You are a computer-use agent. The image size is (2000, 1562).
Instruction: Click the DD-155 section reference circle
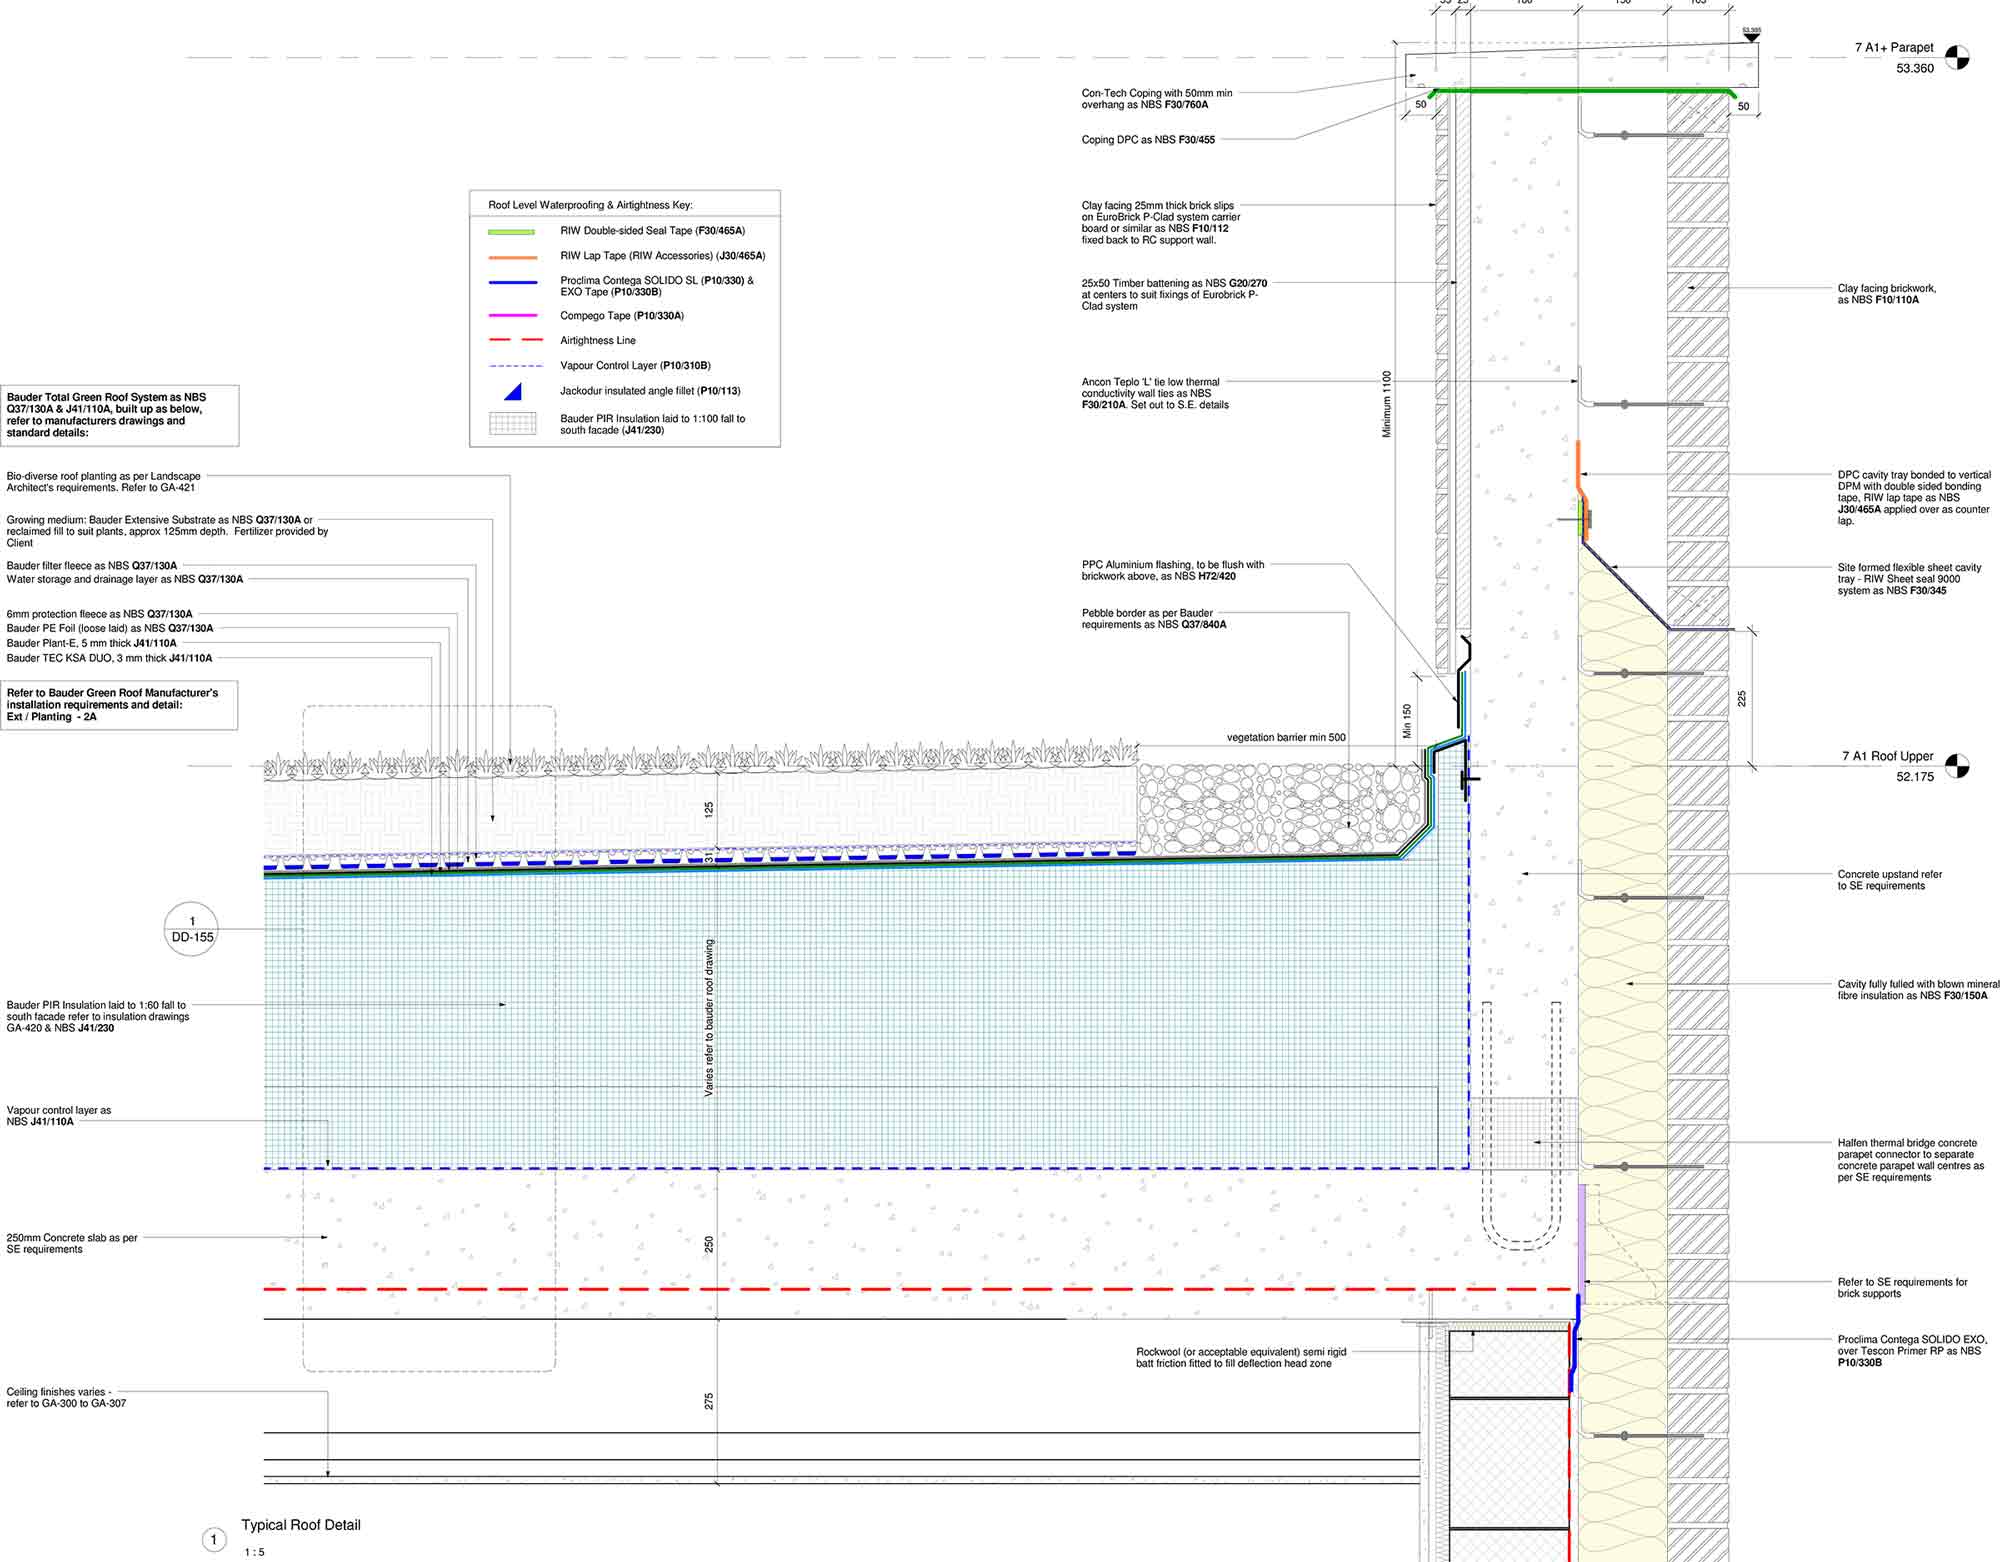point(191,929)
